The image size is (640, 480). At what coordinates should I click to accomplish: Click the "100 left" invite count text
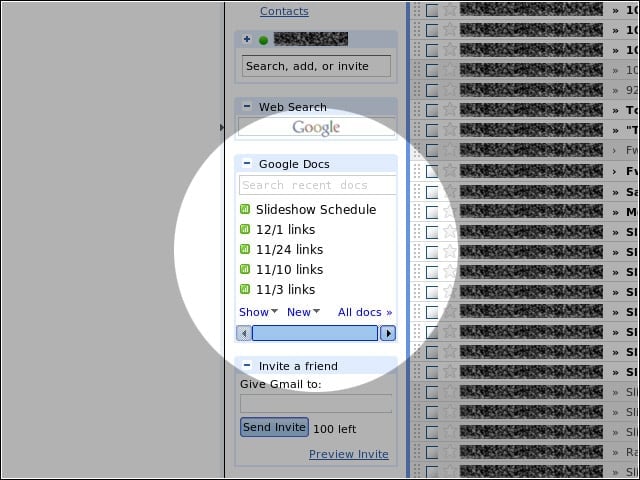(x=335, y=429)
